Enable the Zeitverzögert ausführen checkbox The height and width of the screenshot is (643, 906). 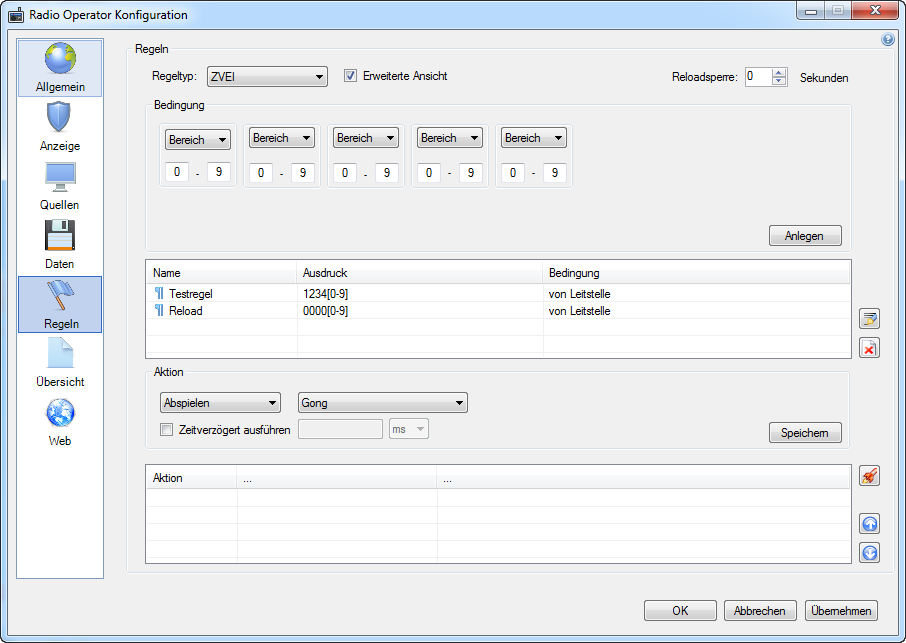click(166, 429)
